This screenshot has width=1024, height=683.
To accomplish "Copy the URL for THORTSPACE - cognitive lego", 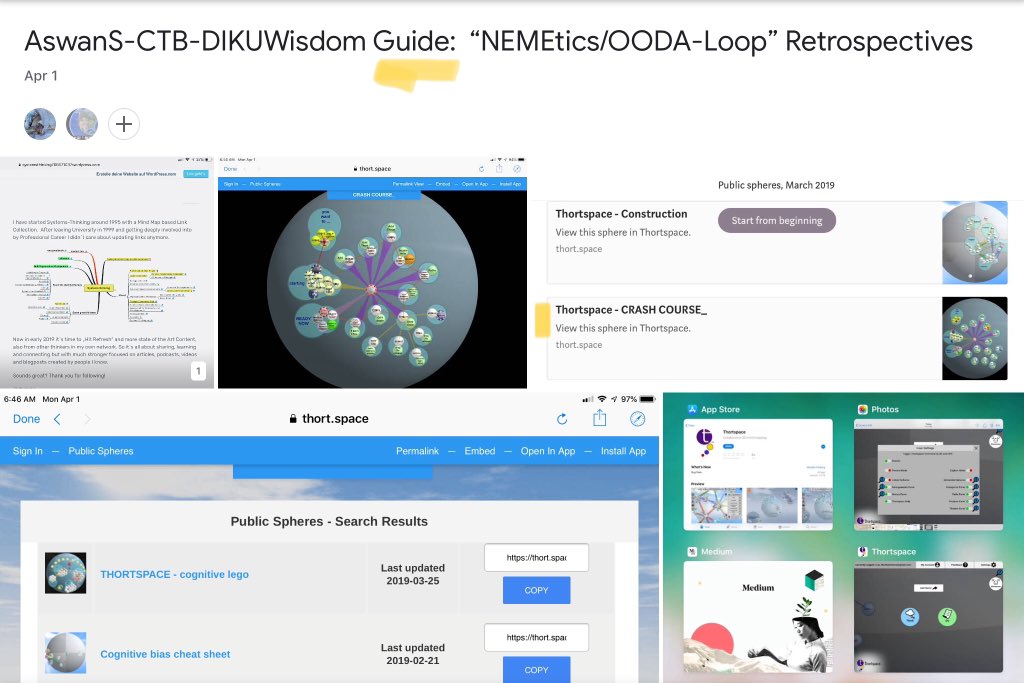I will 536,590.
